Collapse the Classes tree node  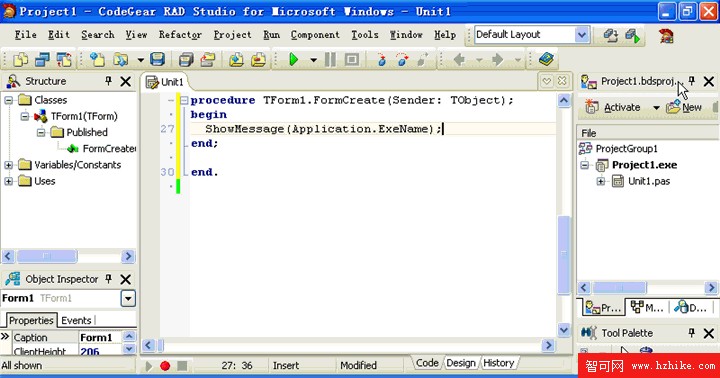coord(9,100)
